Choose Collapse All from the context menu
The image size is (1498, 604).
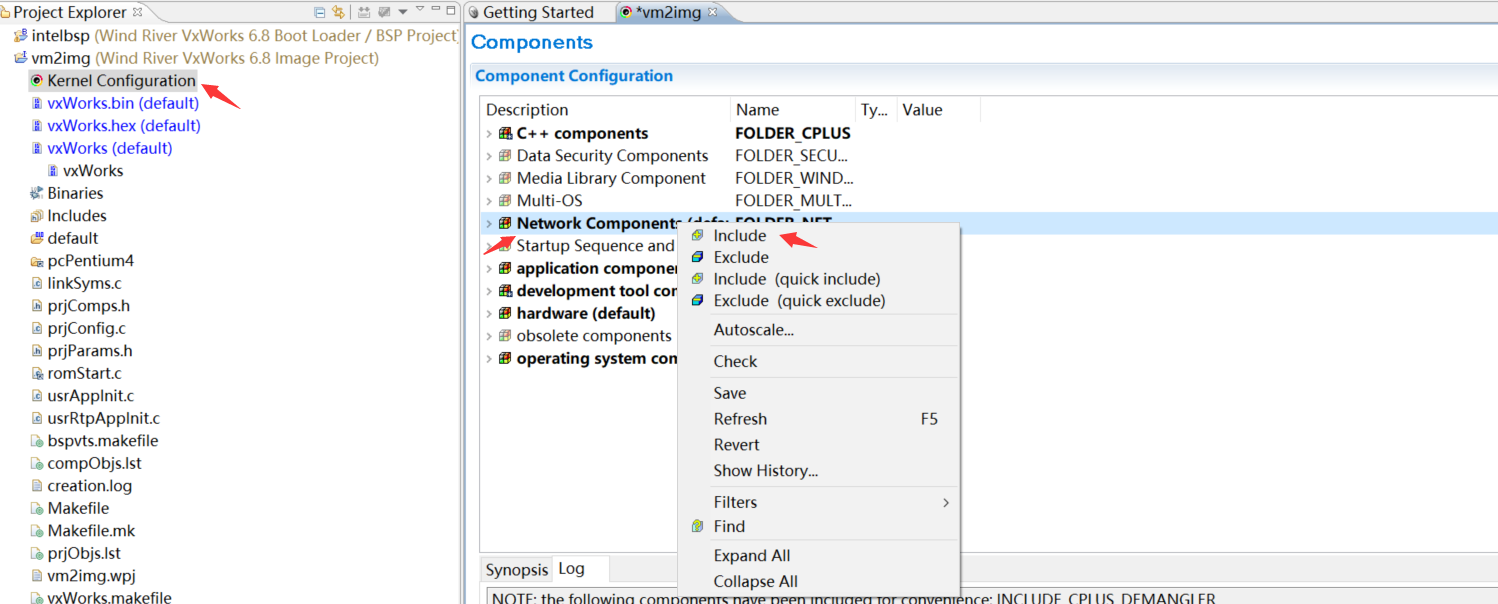click(x=819, y=581)
